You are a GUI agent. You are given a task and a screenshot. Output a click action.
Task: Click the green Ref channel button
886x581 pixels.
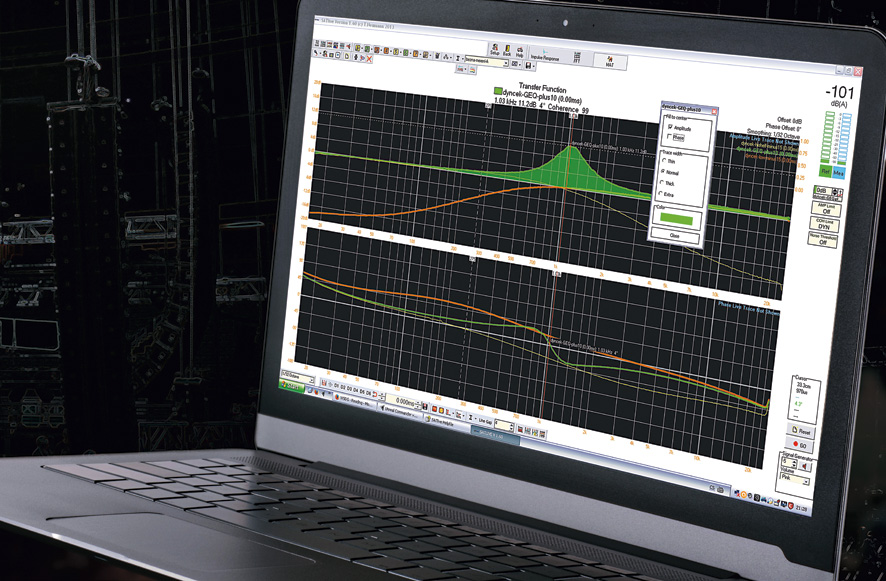pyautogui.click(x=825, y=171)
